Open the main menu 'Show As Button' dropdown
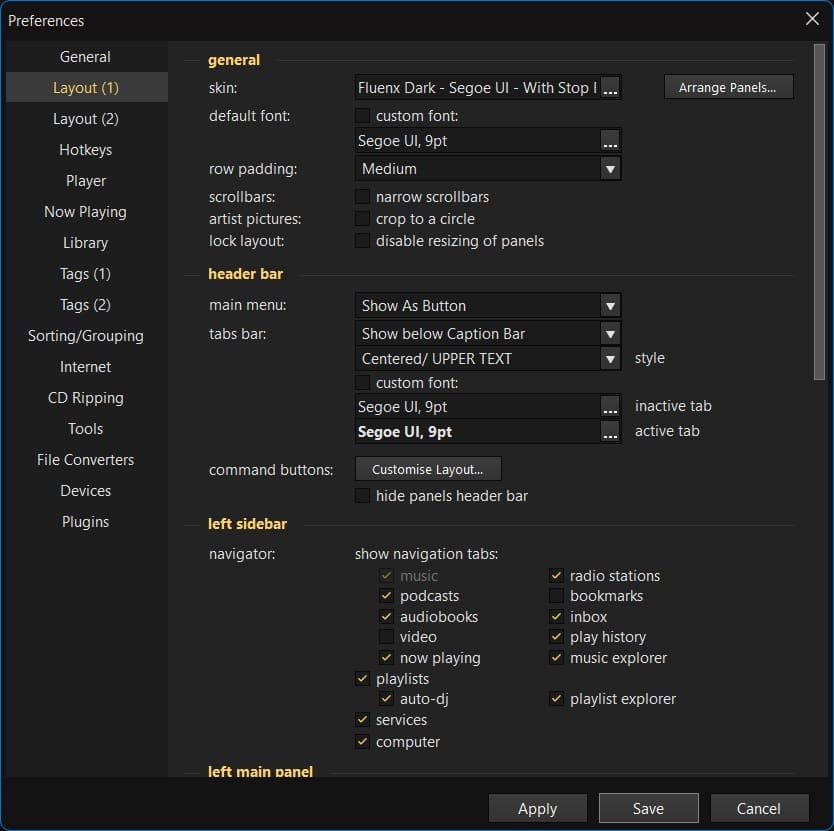The height and width of the screenshot is (831, 834). point(610,305)
